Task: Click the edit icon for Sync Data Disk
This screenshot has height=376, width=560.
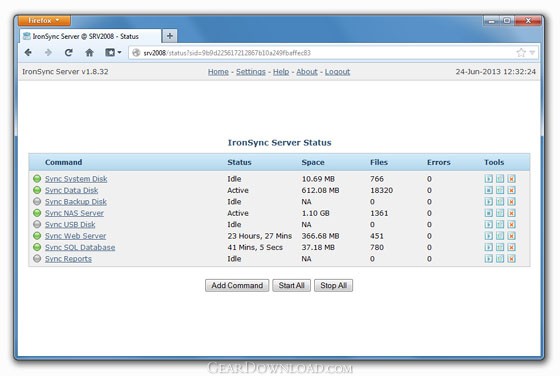Action: click(500, 190)
